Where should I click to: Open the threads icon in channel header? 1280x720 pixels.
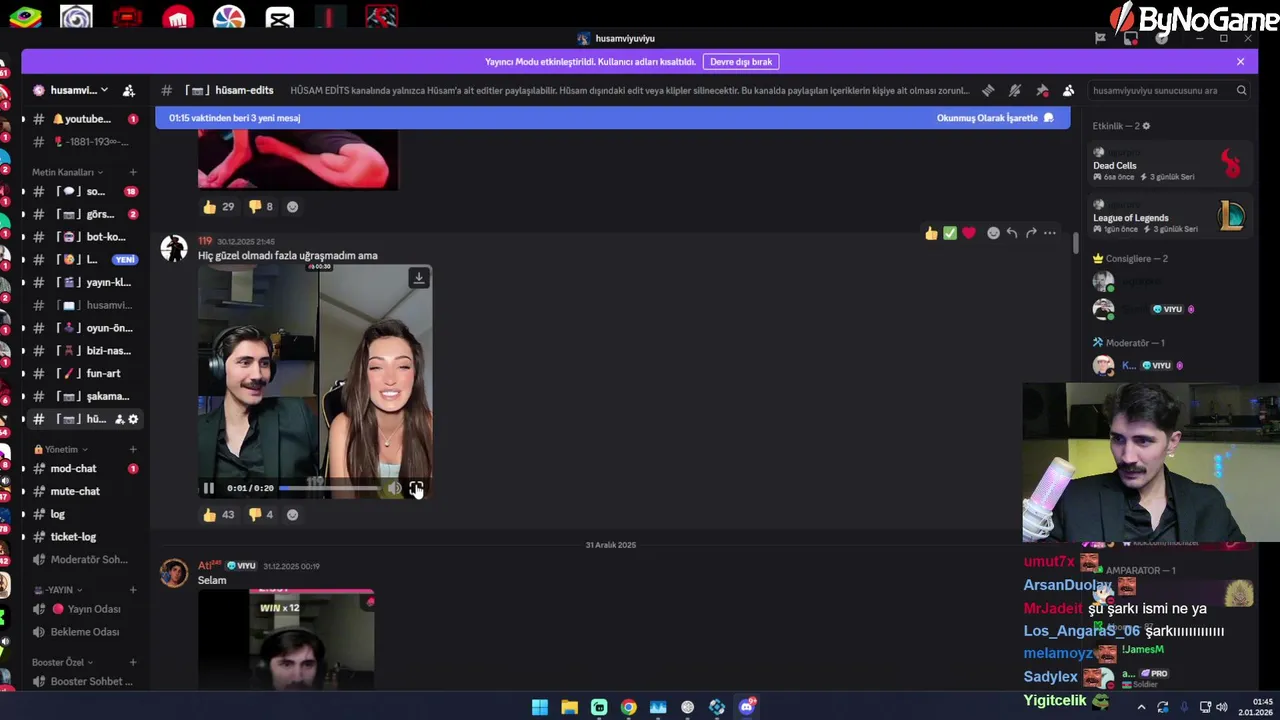tap(988, 90)
